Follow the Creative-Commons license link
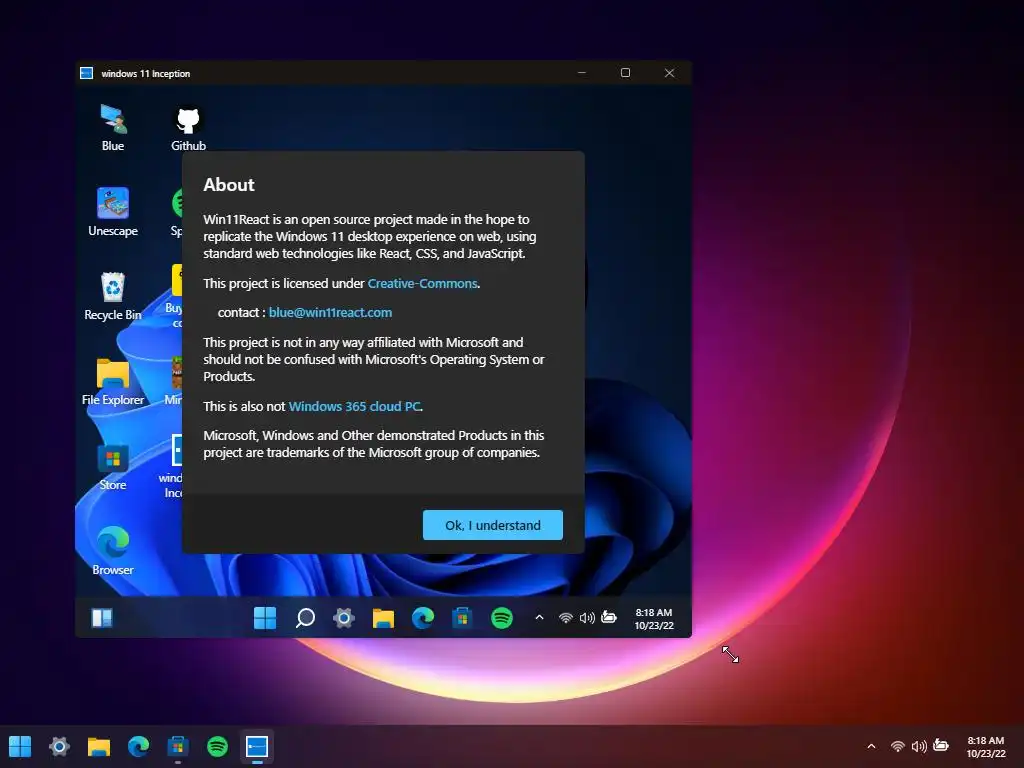 coord(423,283)
